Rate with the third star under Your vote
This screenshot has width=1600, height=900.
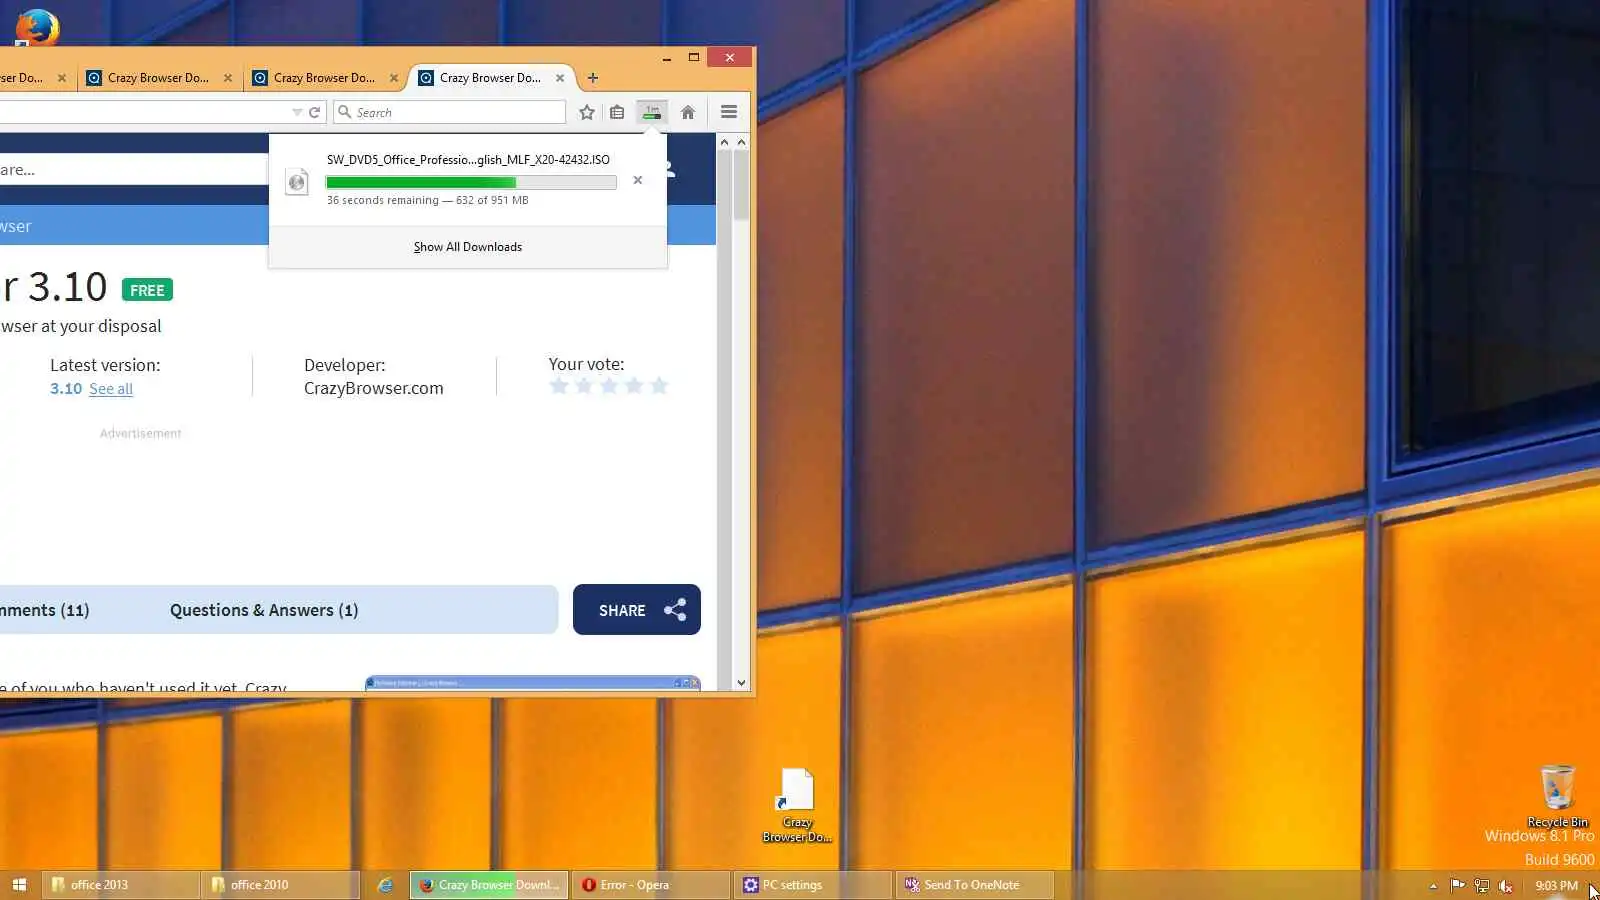609,386
